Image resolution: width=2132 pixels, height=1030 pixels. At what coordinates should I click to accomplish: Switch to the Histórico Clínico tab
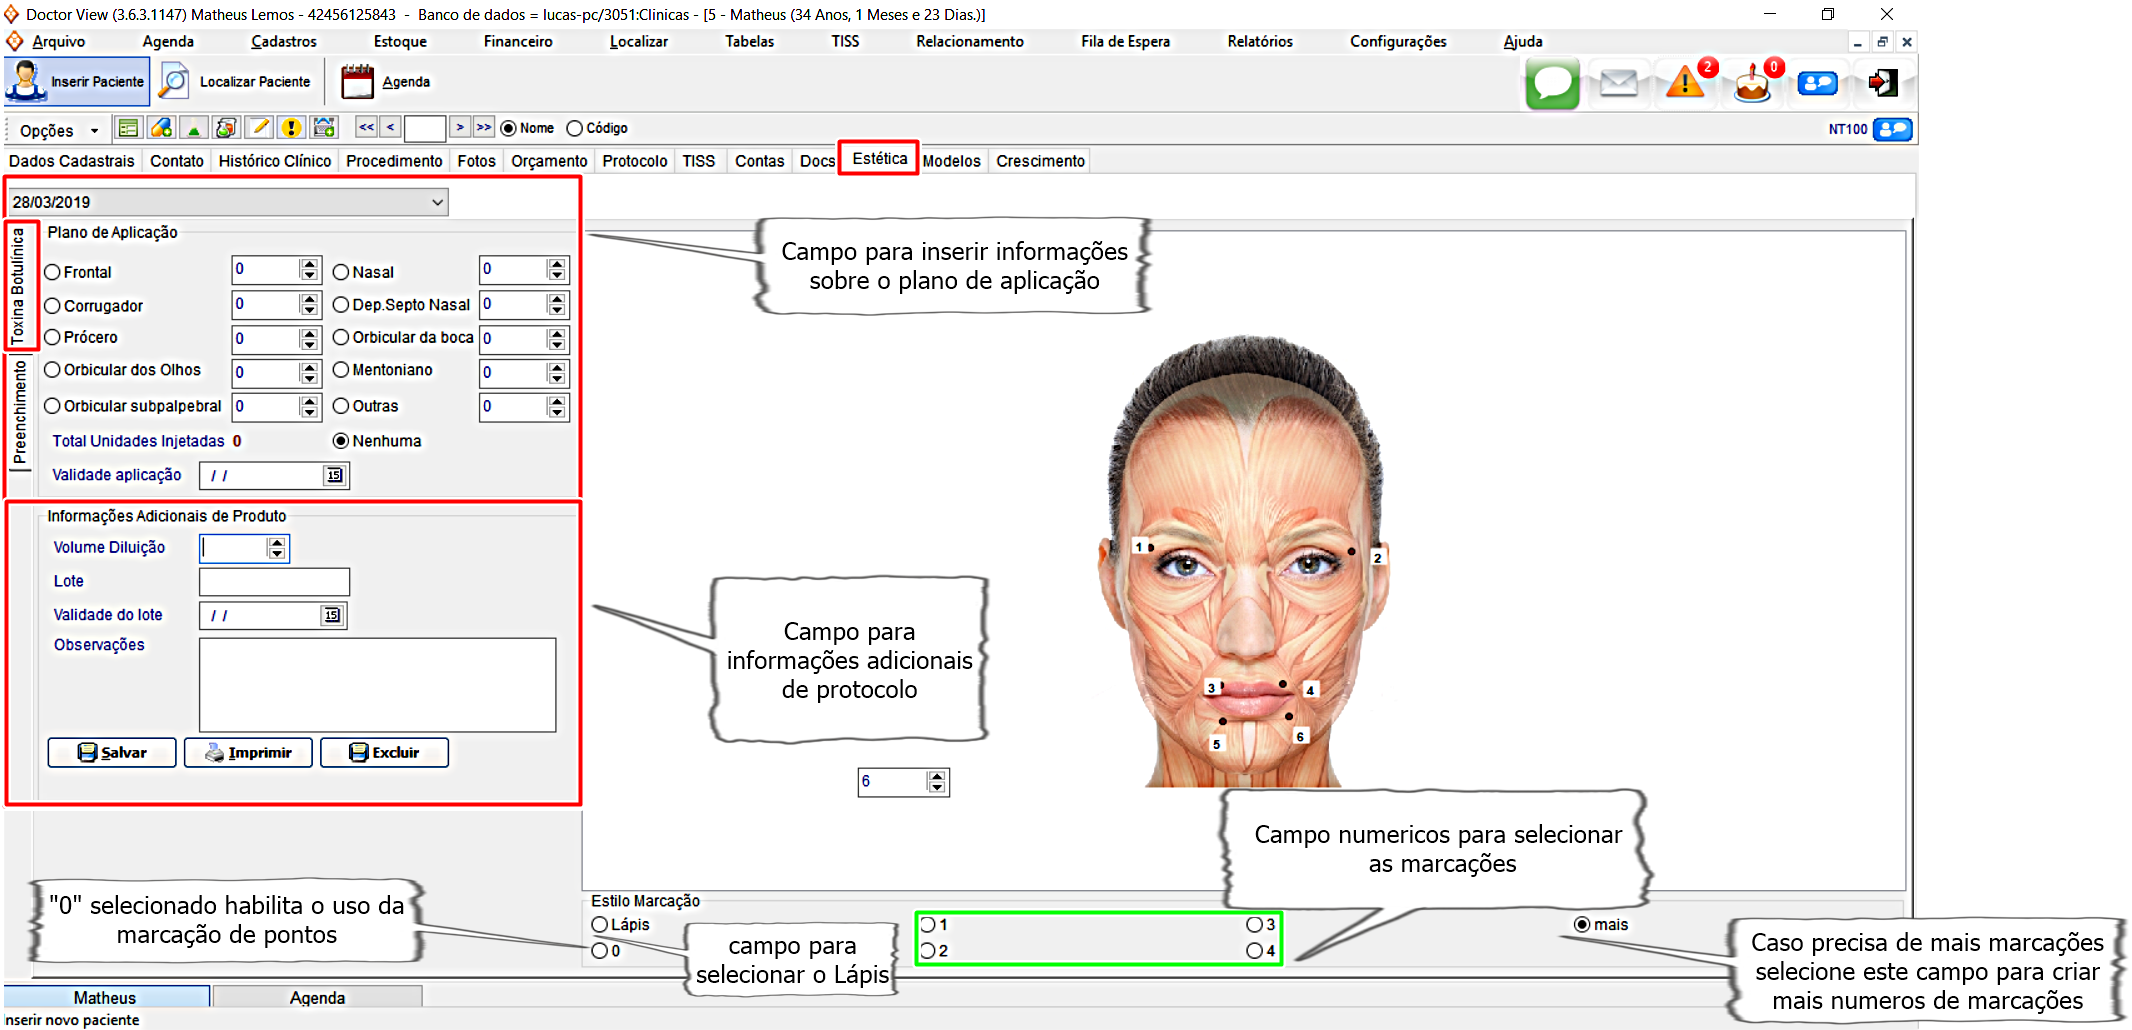tap(274, 161)
